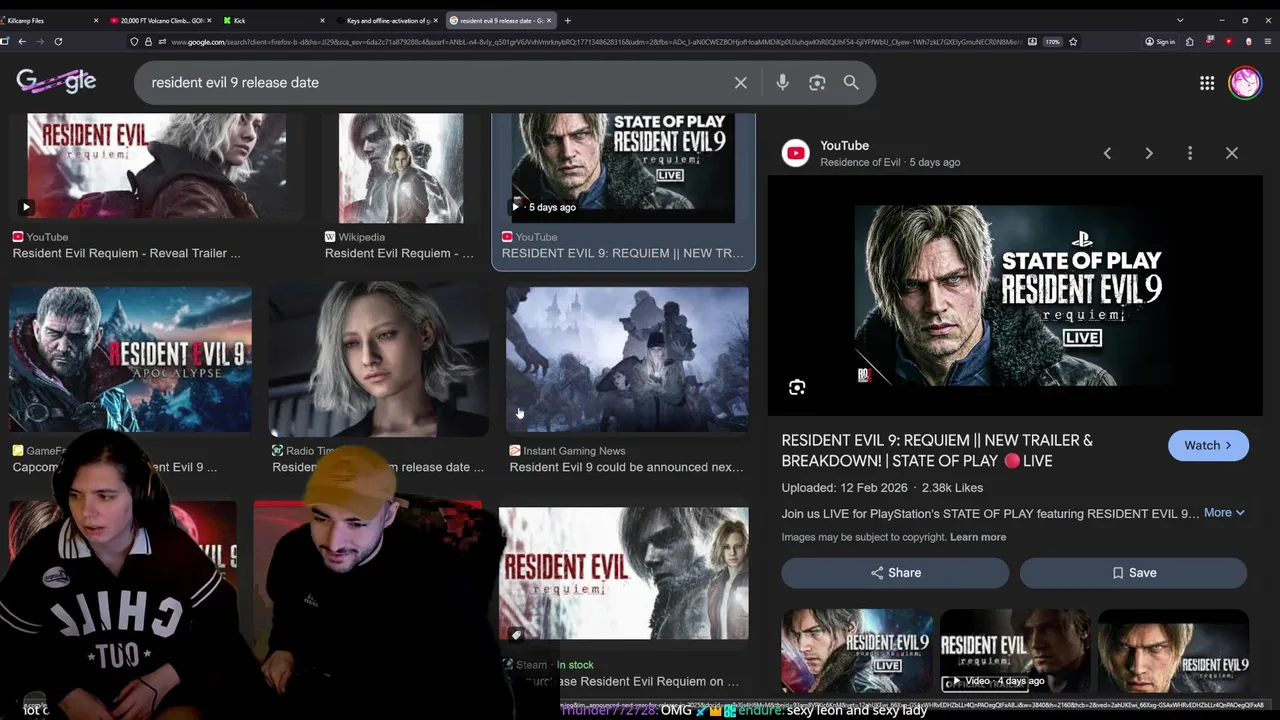The height and width of the screenshot is (720, 1280).
Task: Open the preview panel three-dot menu
Action: 1190,153
